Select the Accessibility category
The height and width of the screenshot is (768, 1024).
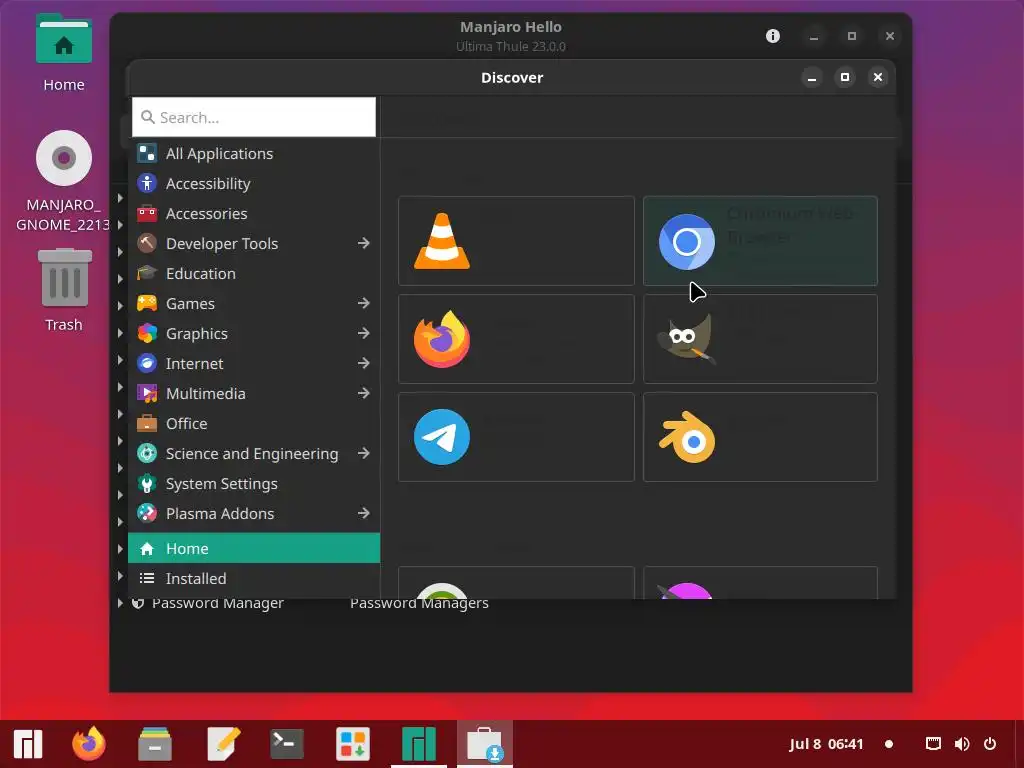tap(254, 184)
